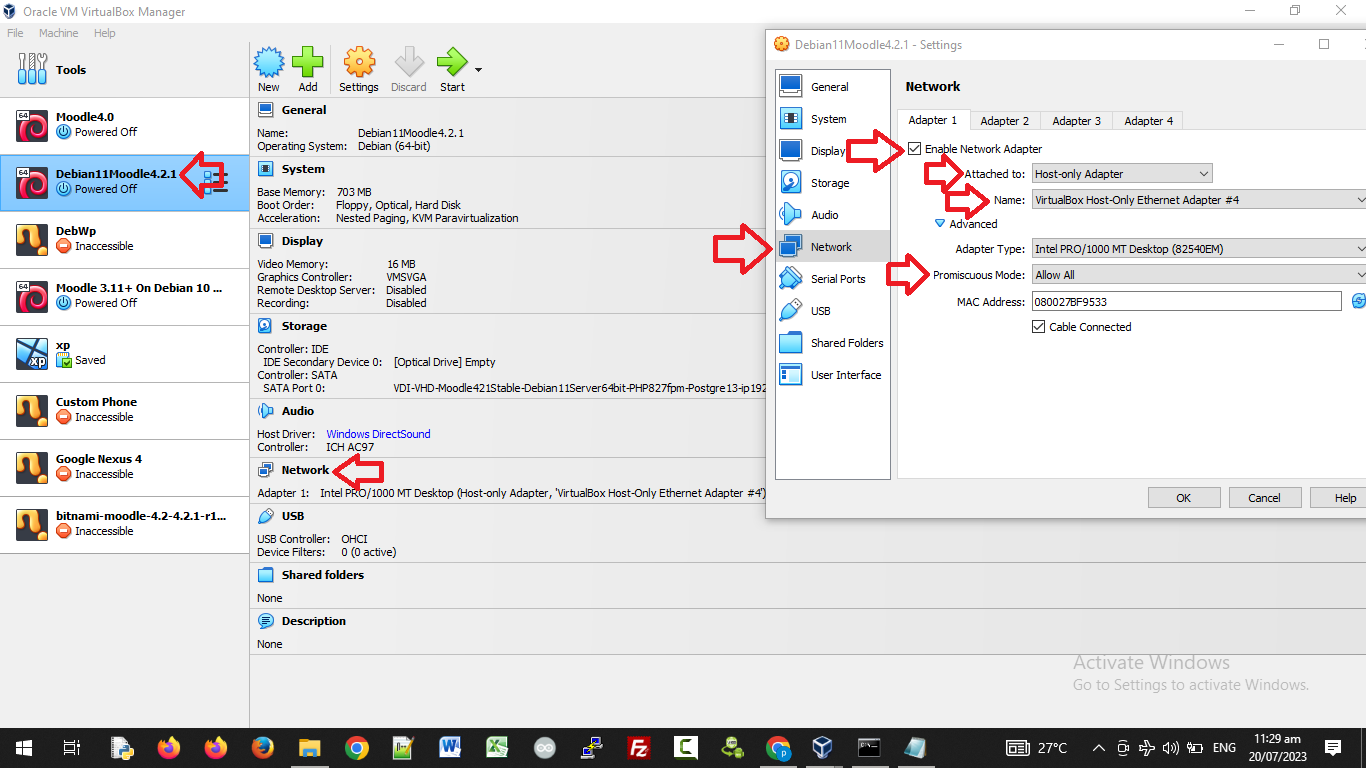Generate a new MAC address with refresh icon
Viewport: 1366px width, 768px height.
coord(1359,301)
